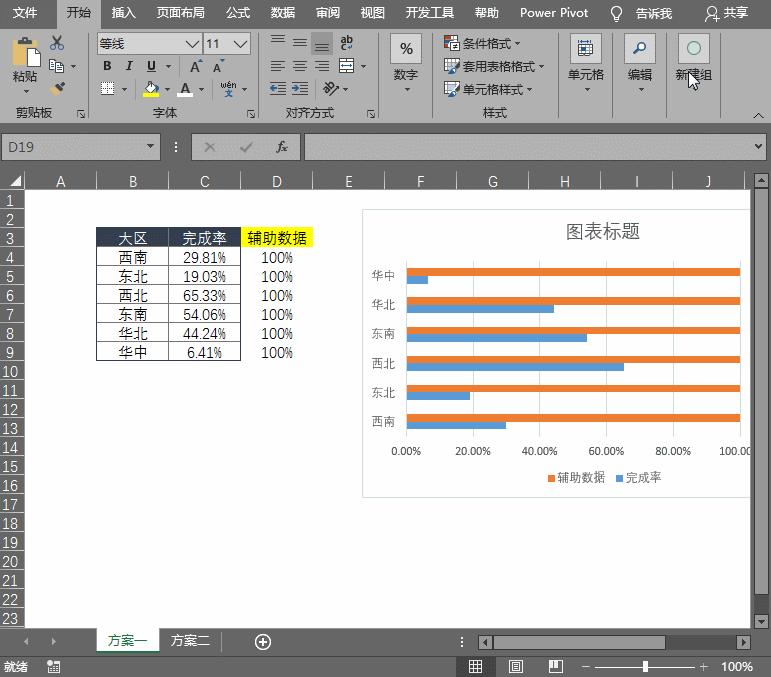771x677 pixels.
Task: Open the 数字 number format group
Action: [x=406, y=64]
